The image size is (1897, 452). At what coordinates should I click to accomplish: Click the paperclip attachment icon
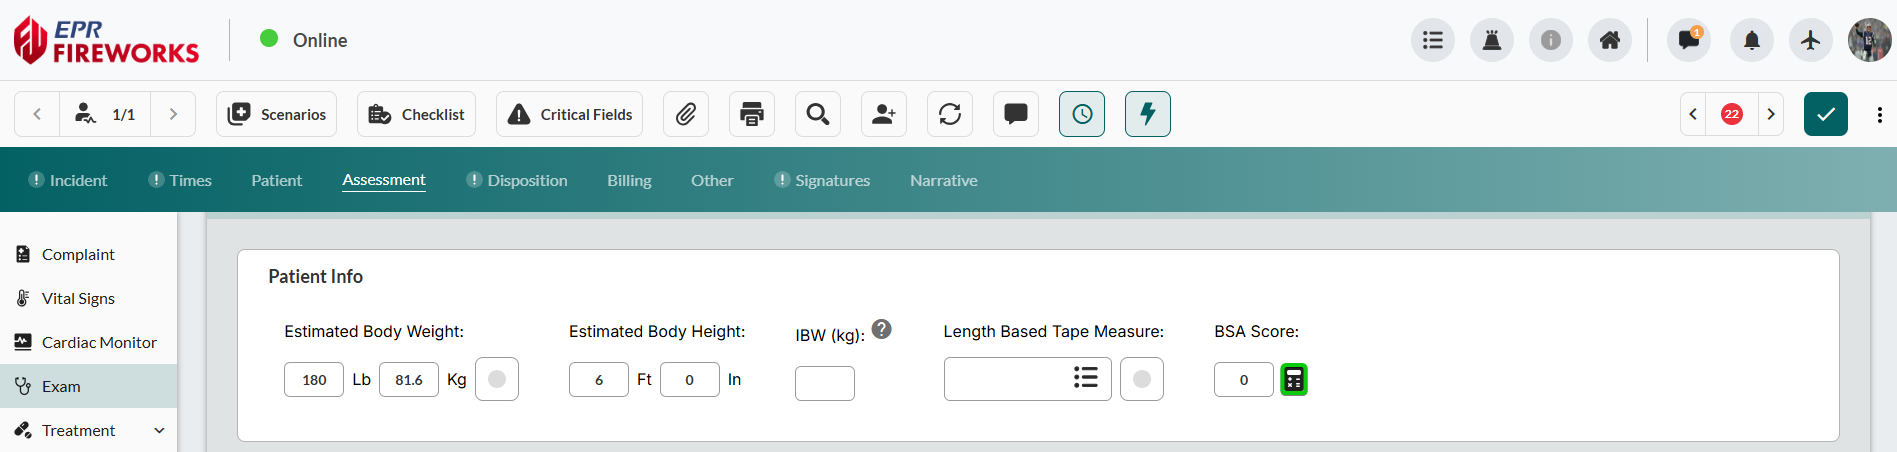coord(686,114)
